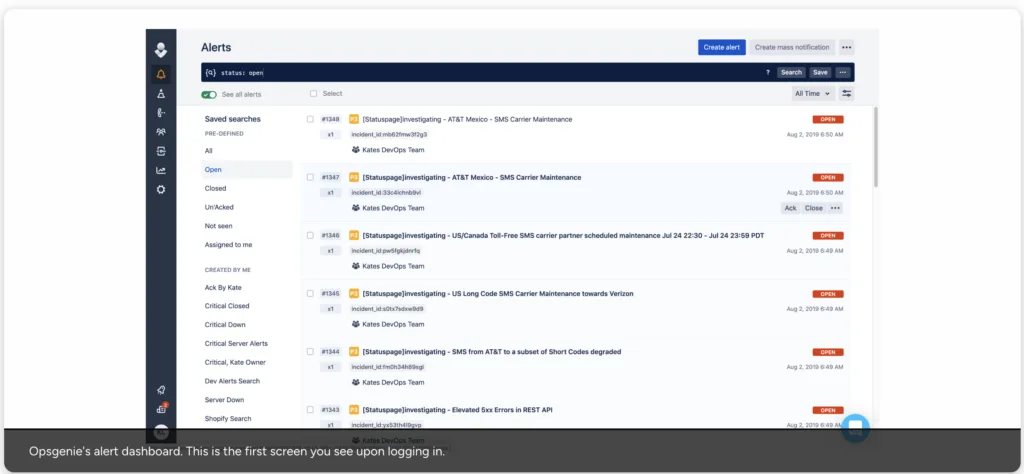This screenshot has height=474, width=1024.
Task: Open the Teams people icon in sidebar
Action: (x=161, y=132)
